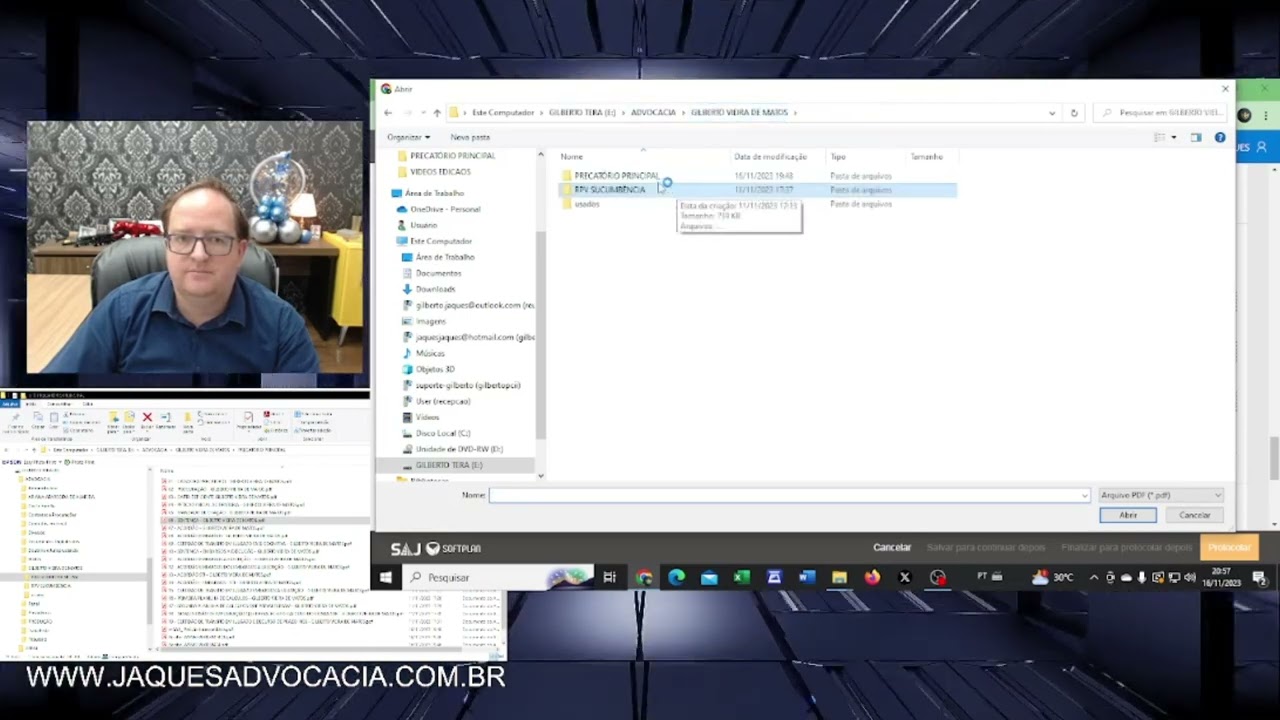This screenshot has width=1280, height=720.
Task: Open Firefox from the taskbar
Action: pyautogui.click(x=872, y=577)
